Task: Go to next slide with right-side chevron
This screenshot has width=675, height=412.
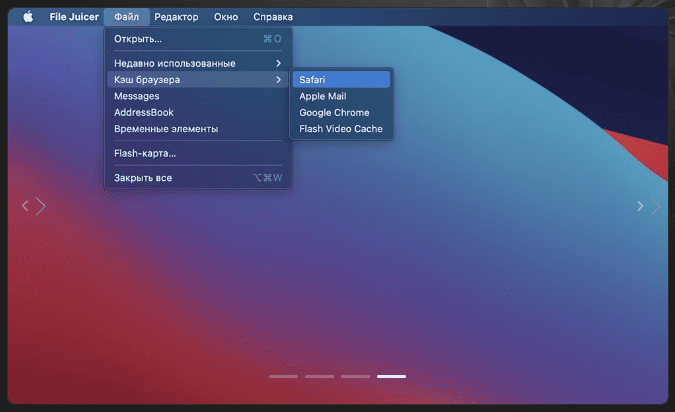Action: click(640, 206)
